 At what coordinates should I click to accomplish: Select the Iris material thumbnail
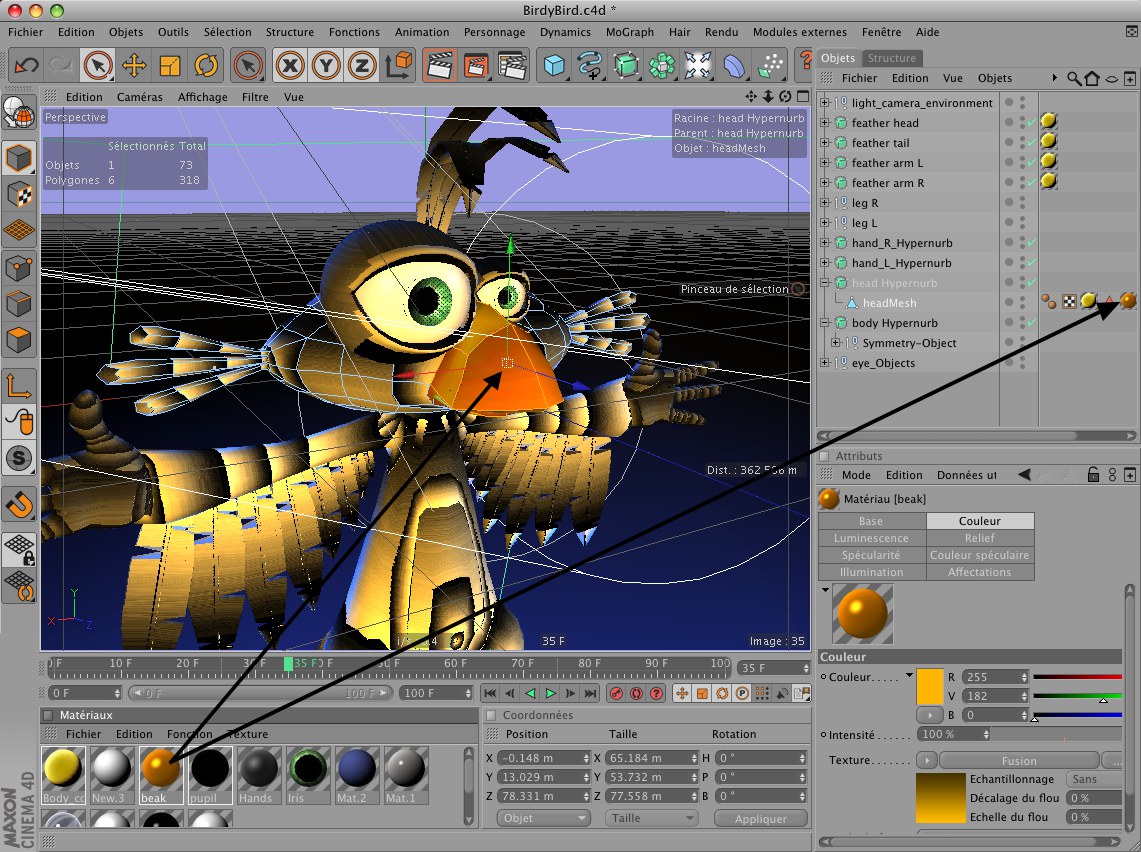tap(308, 771)
